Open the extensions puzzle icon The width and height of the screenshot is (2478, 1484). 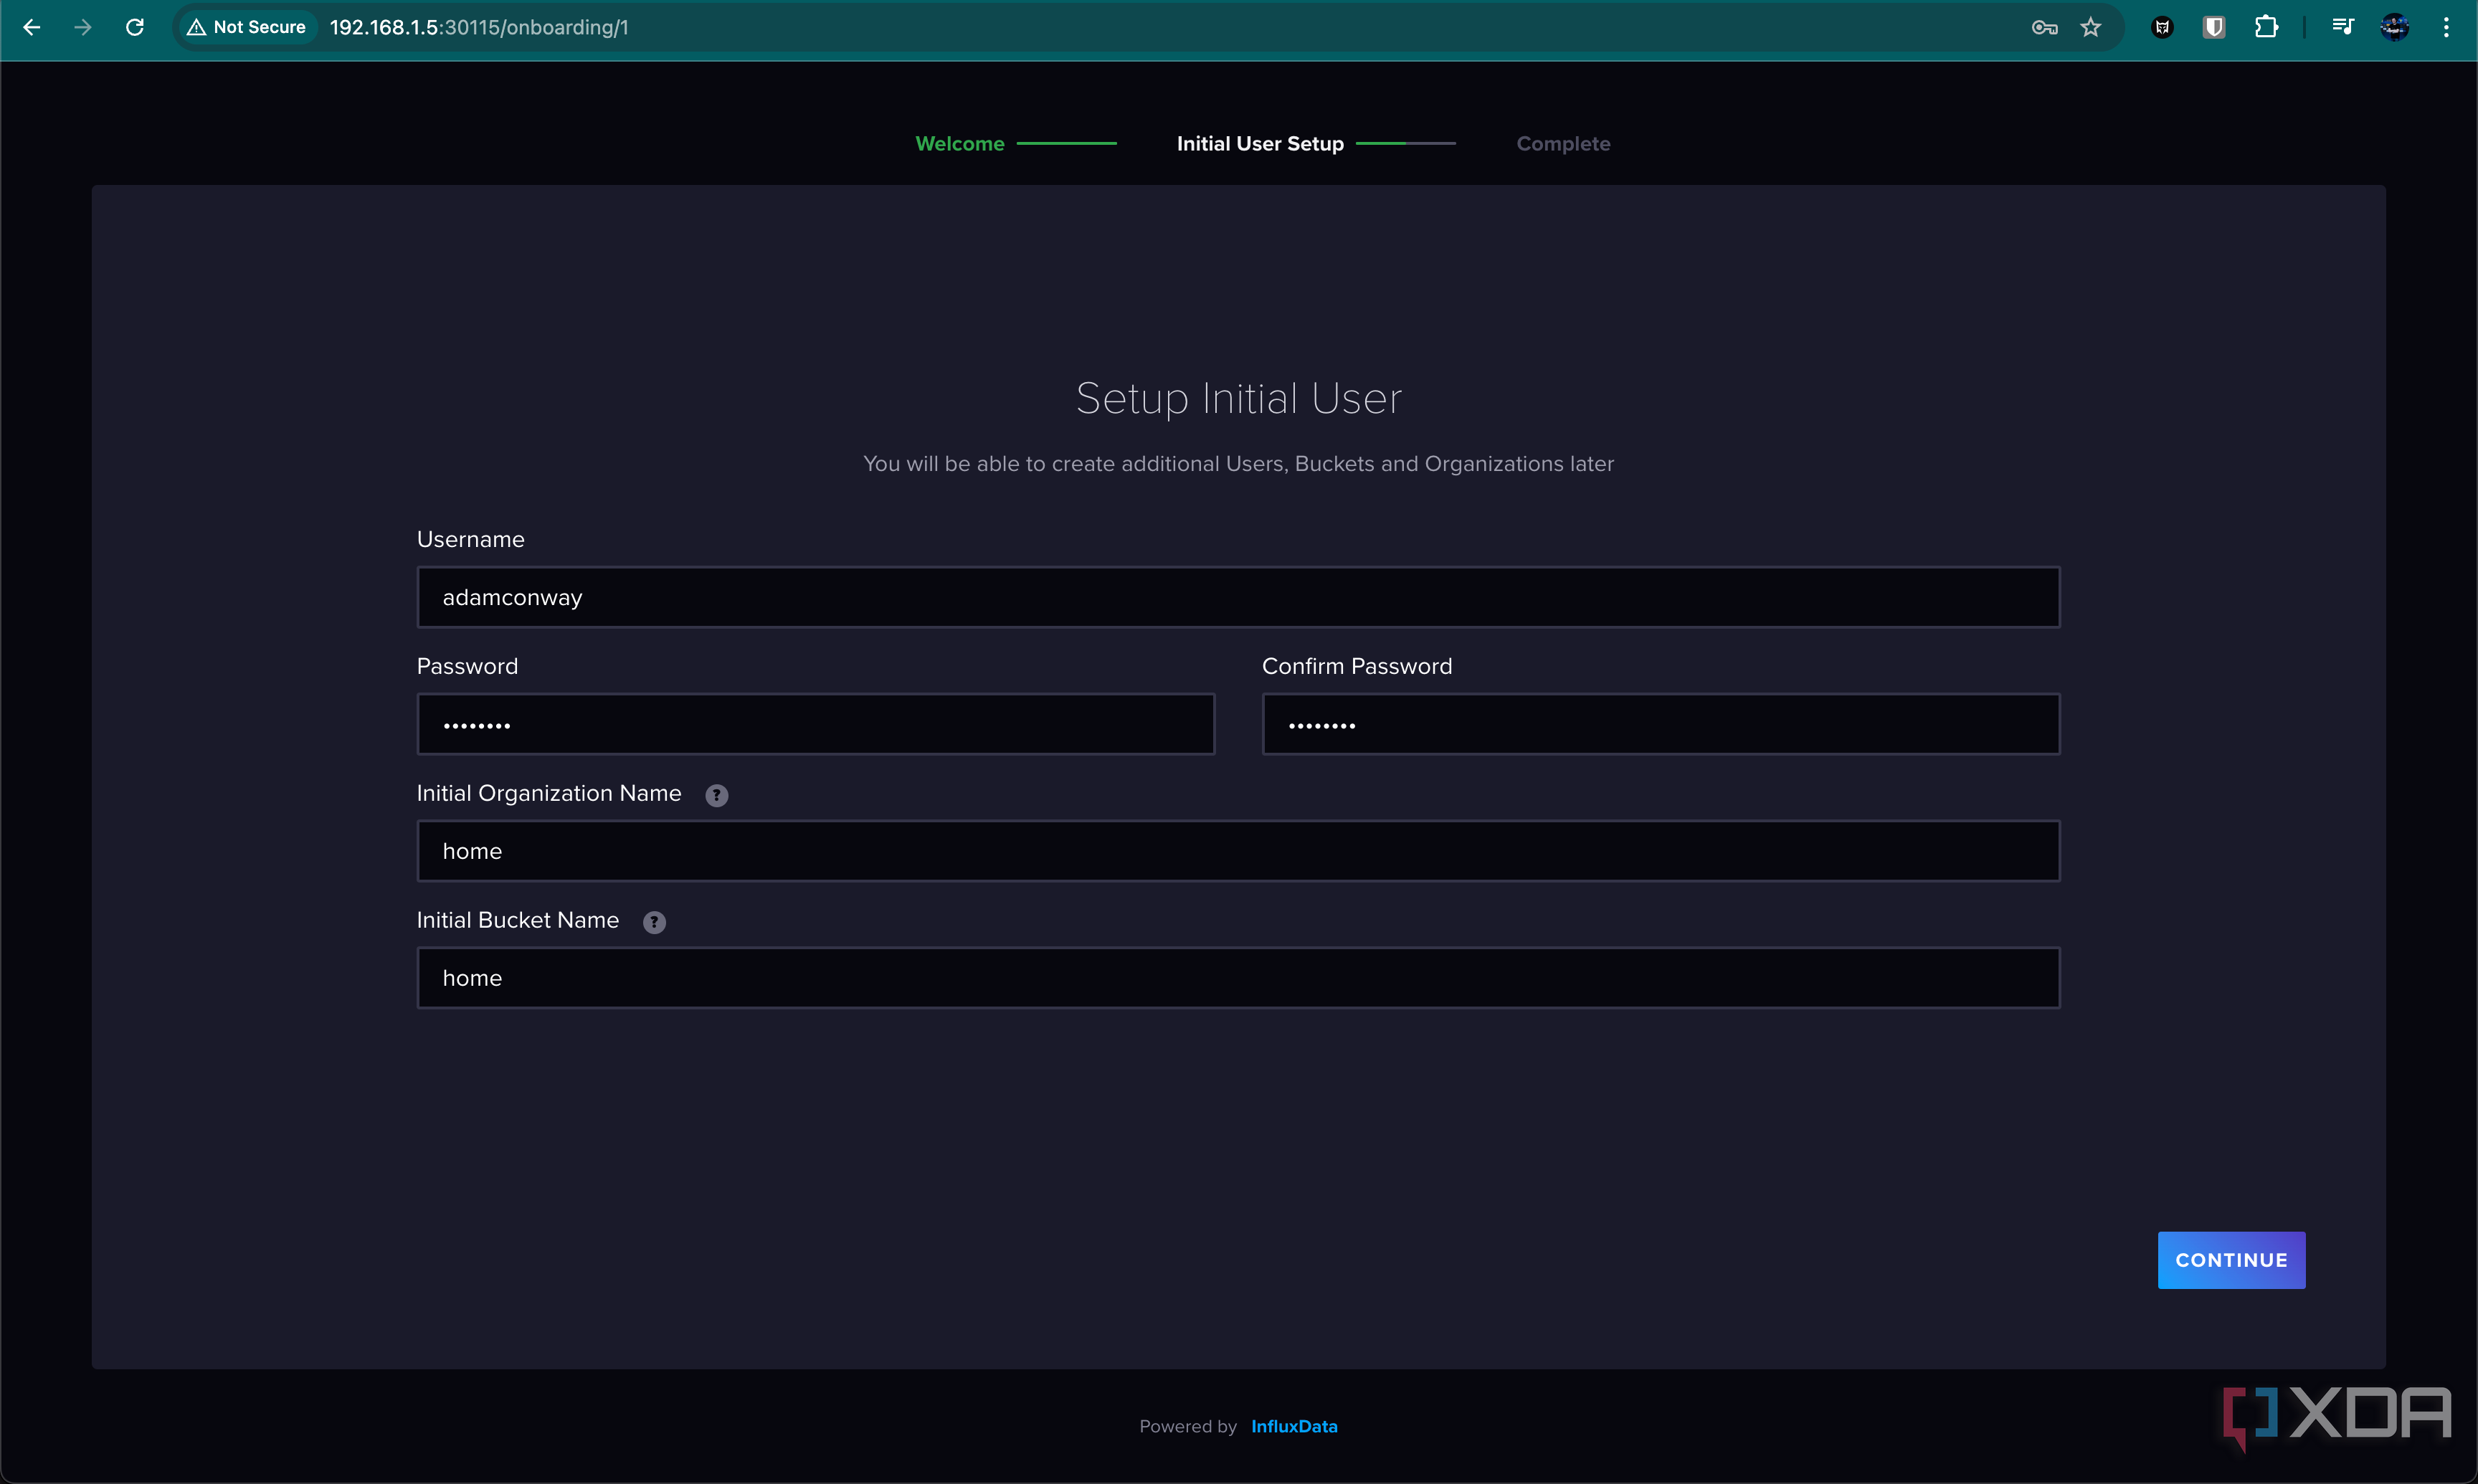click(2266, 28)
